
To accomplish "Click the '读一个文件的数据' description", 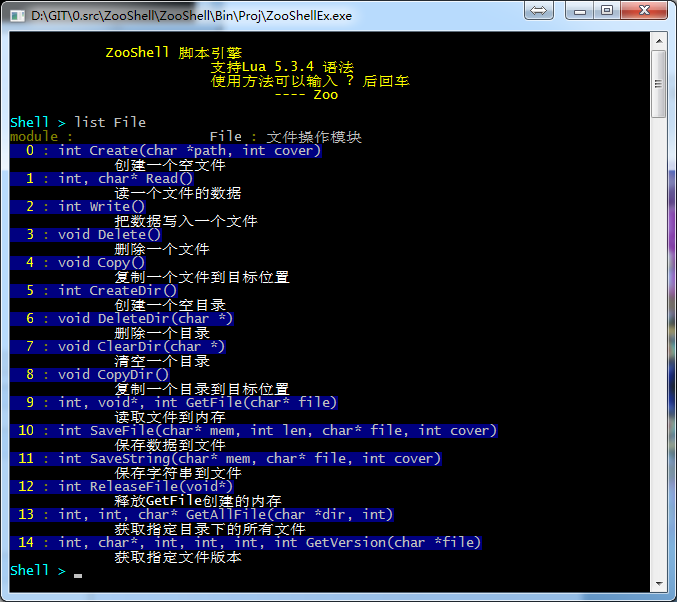I will (178, 193).
